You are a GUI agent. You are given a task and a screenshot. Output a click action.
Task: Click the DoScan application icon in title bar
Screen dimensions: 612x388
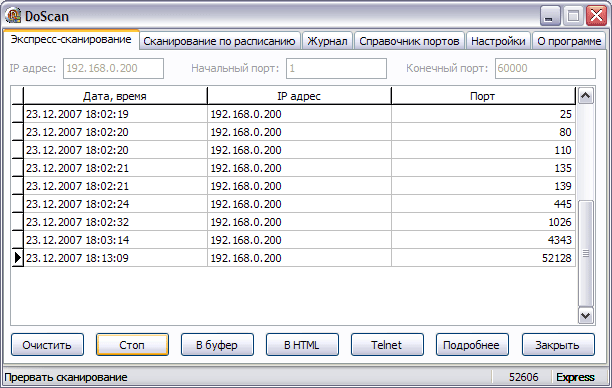13,16
